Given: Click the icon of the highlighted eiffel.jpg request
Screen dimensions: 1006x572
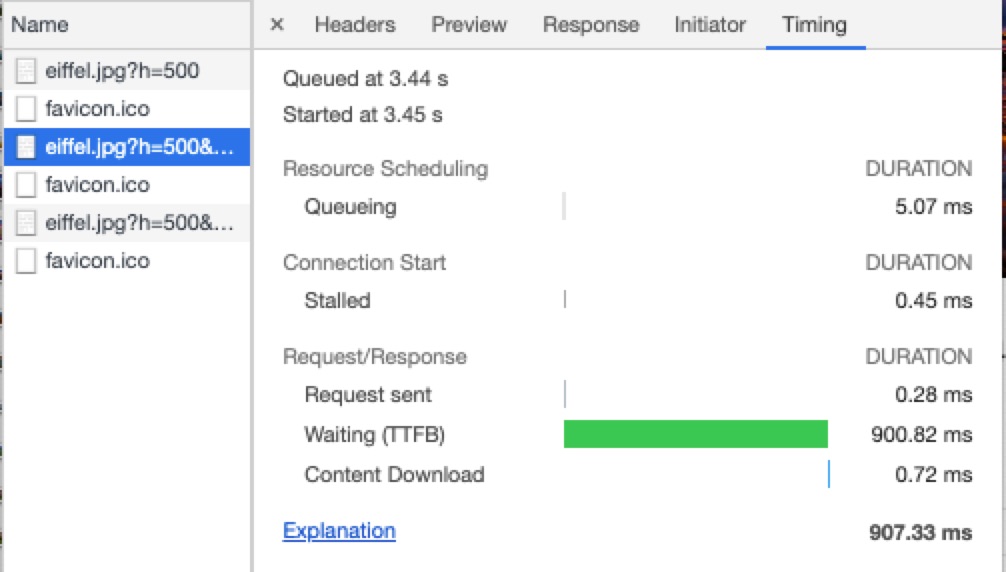Looking at the screenshot, I should click(x=27, y=147).
